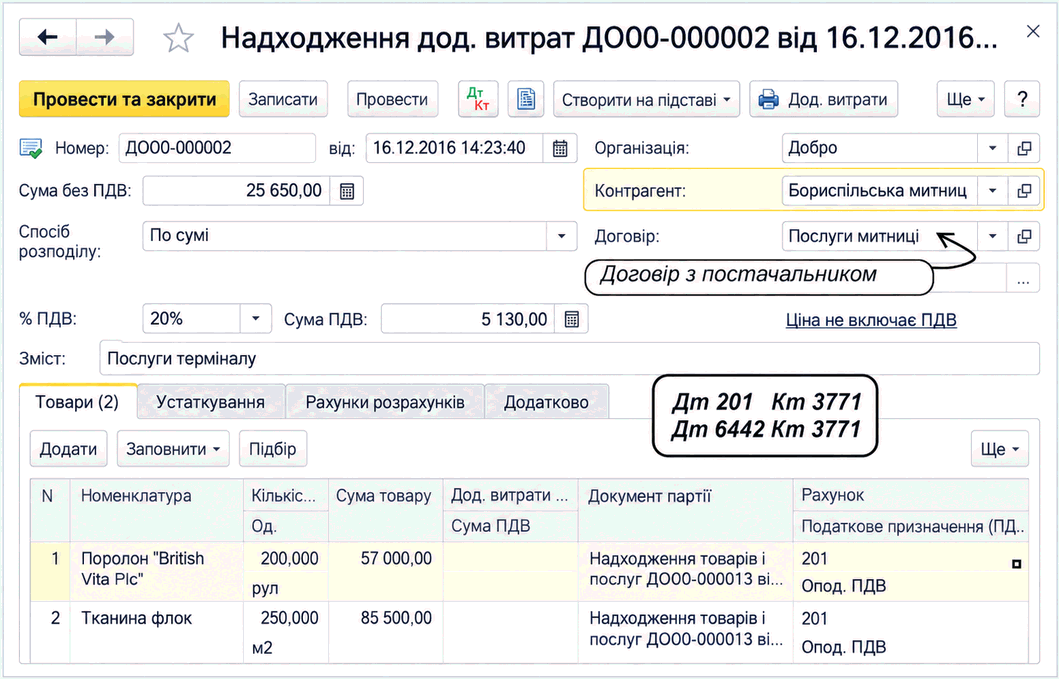Screen dimensions: 1059x679
Task: Click the Ціна не включає ПДВ link
Action: tap(871, 320)
